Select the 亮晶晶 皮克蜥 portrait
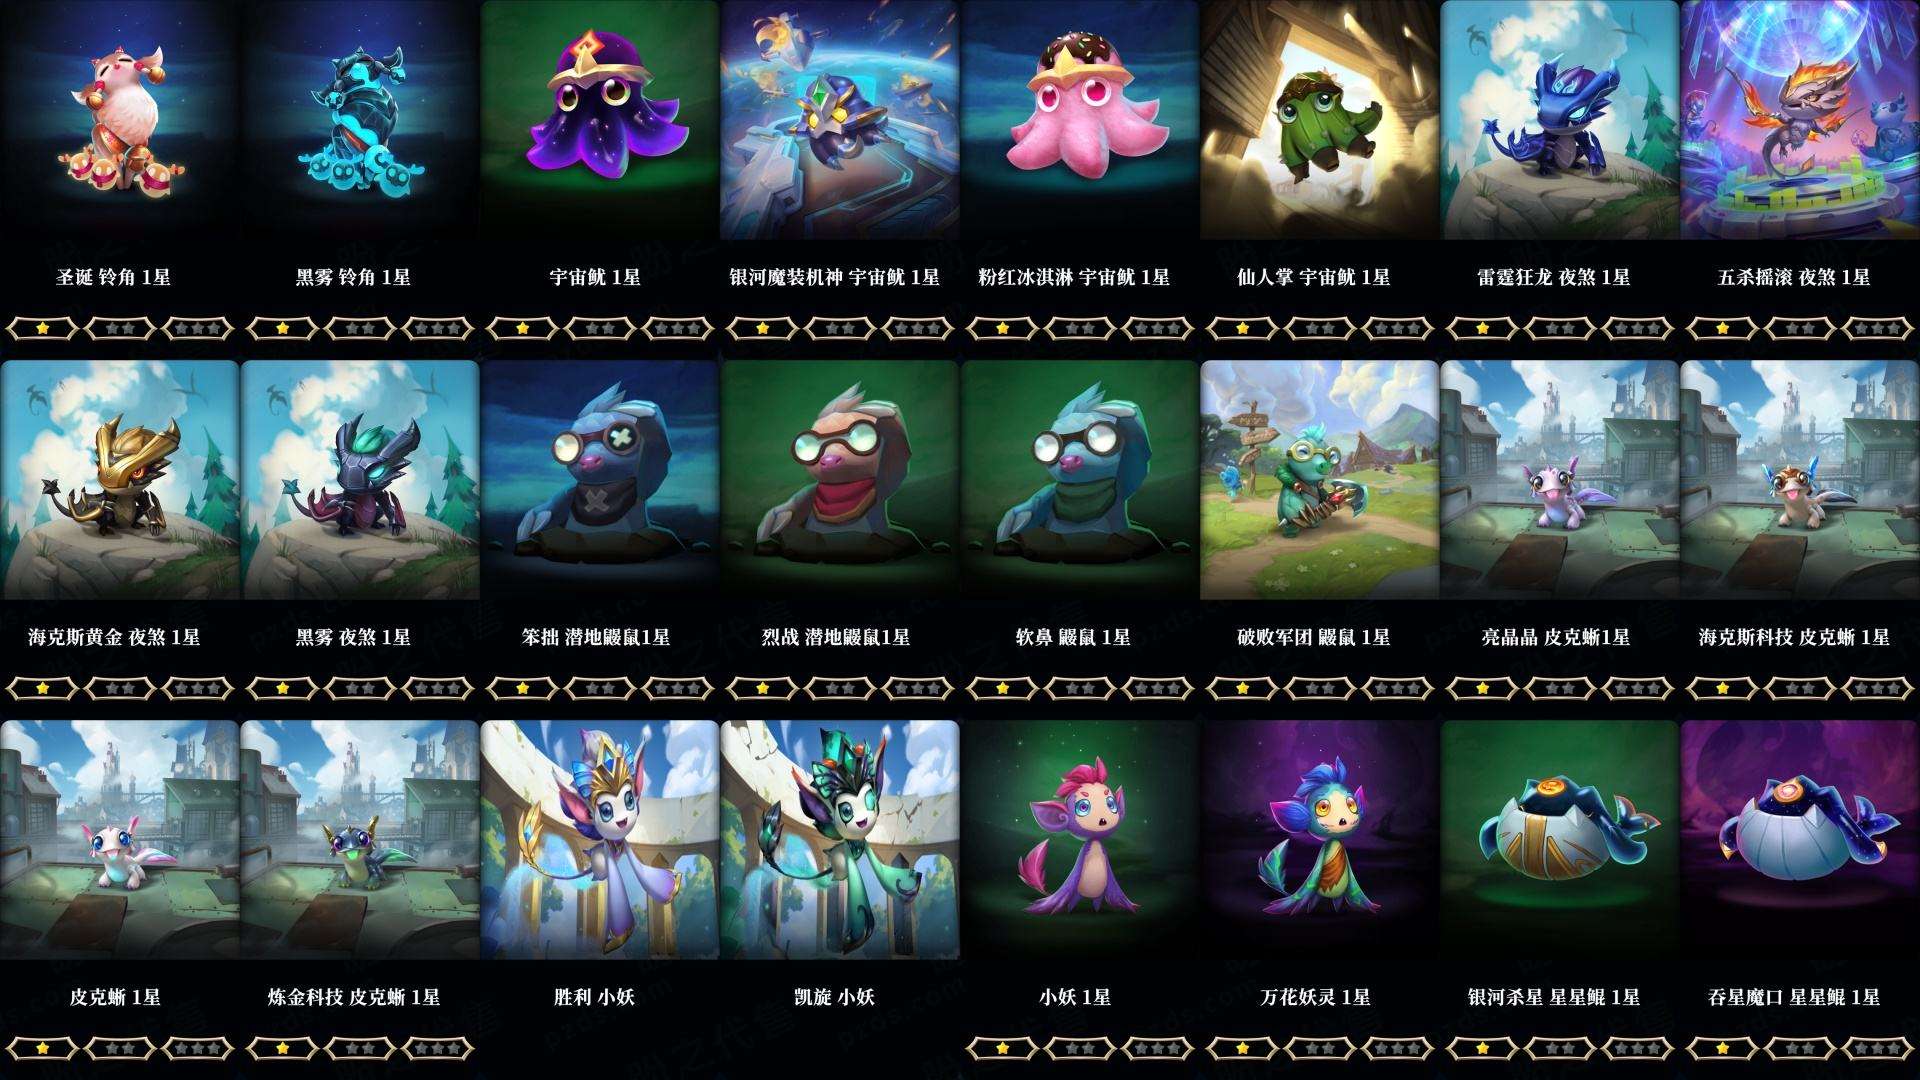 [1559, 480]
